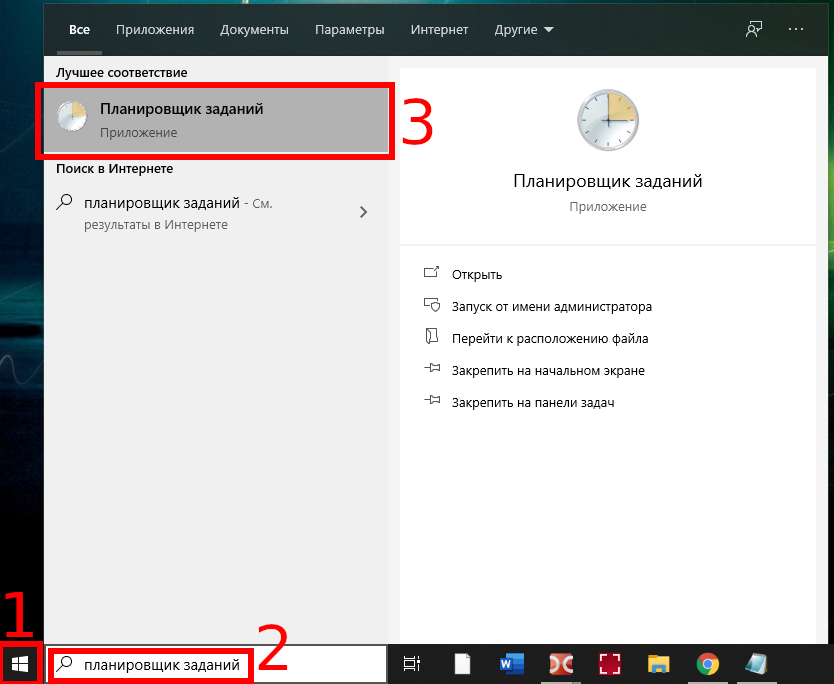The width and height of the screenshot is (834, 684).
Task: Click the Windows Start button
Action: point(20,664)
